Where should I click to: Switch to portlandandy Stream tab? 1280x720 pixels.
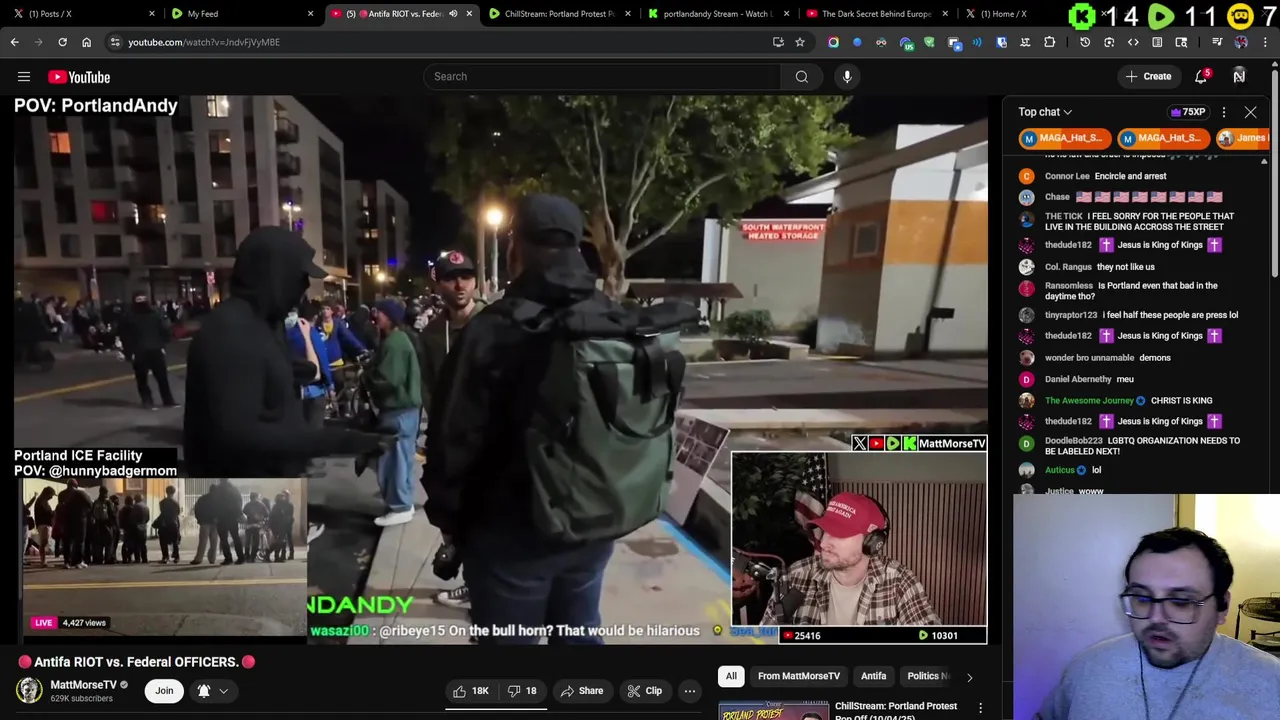pos(718,14)
